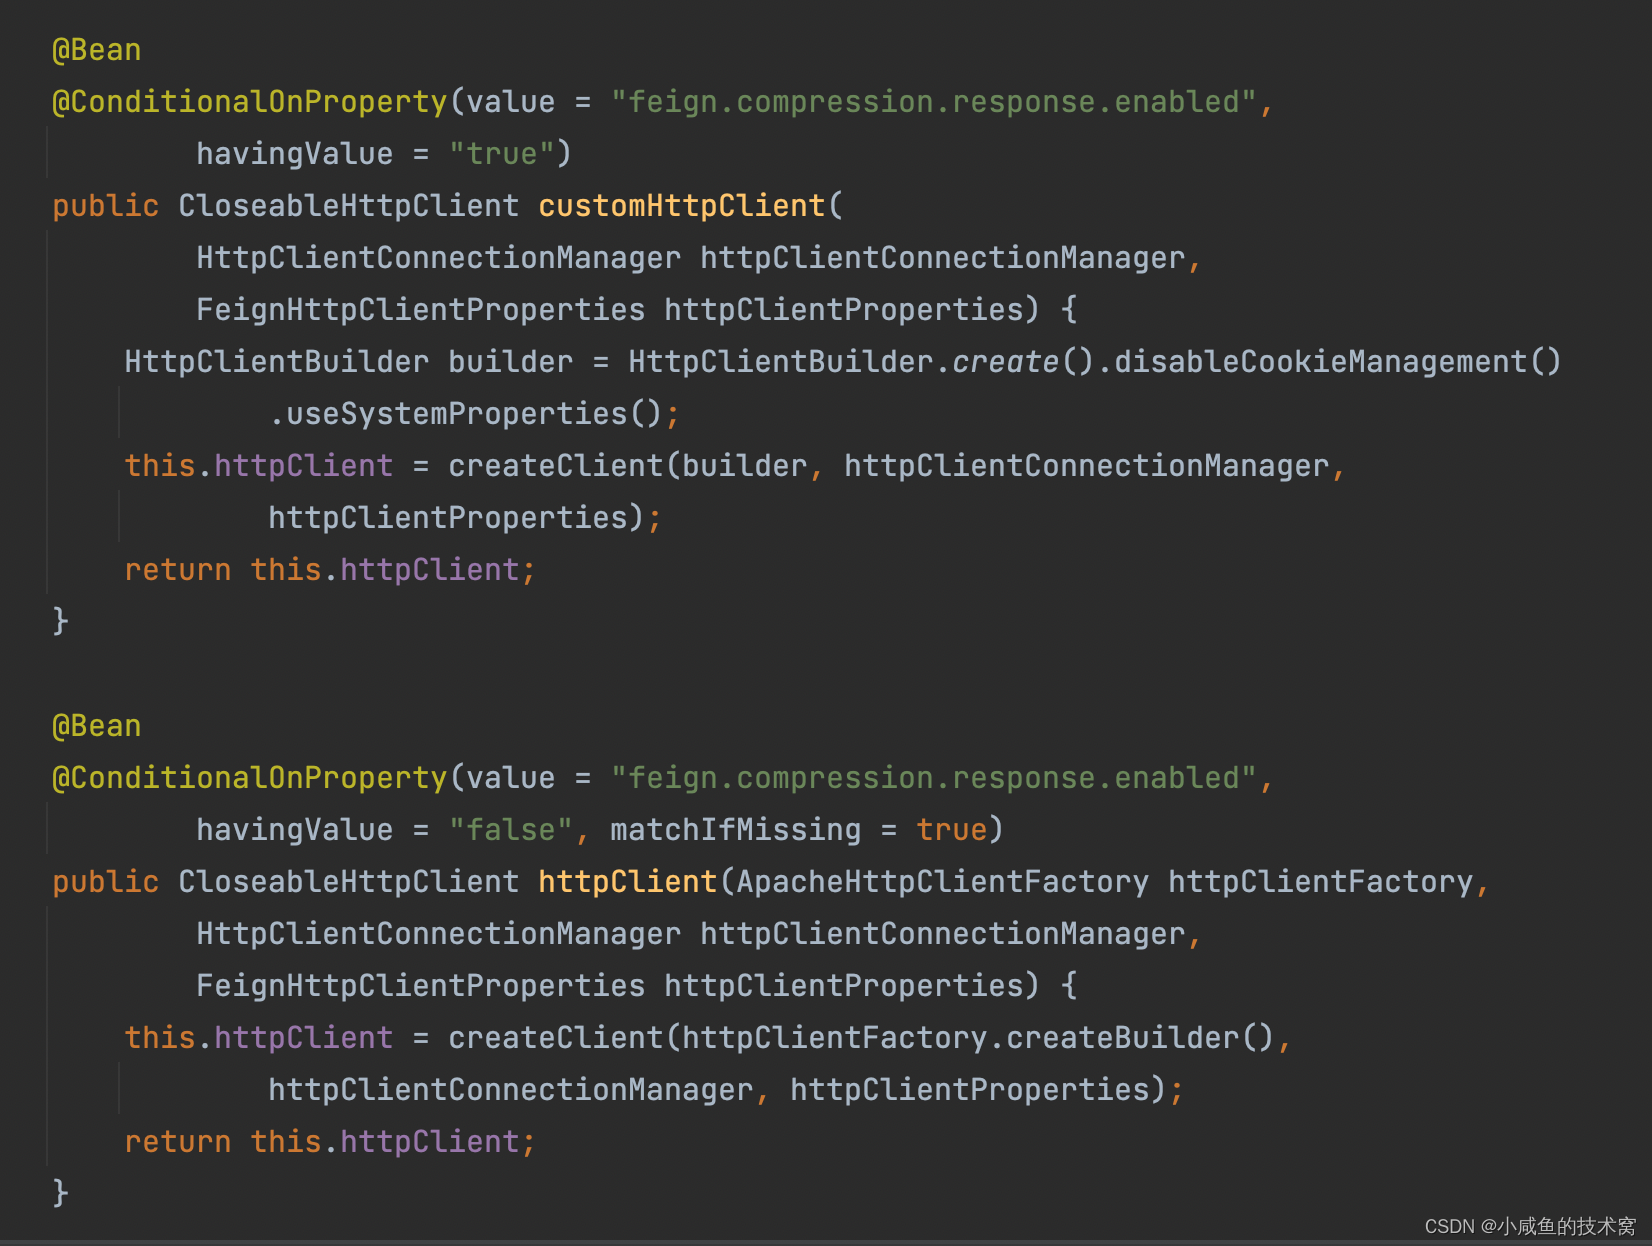Click createBuilder() method call
Viewport: 1652px width, 1246px height.
click(x=1140, y=1038)
